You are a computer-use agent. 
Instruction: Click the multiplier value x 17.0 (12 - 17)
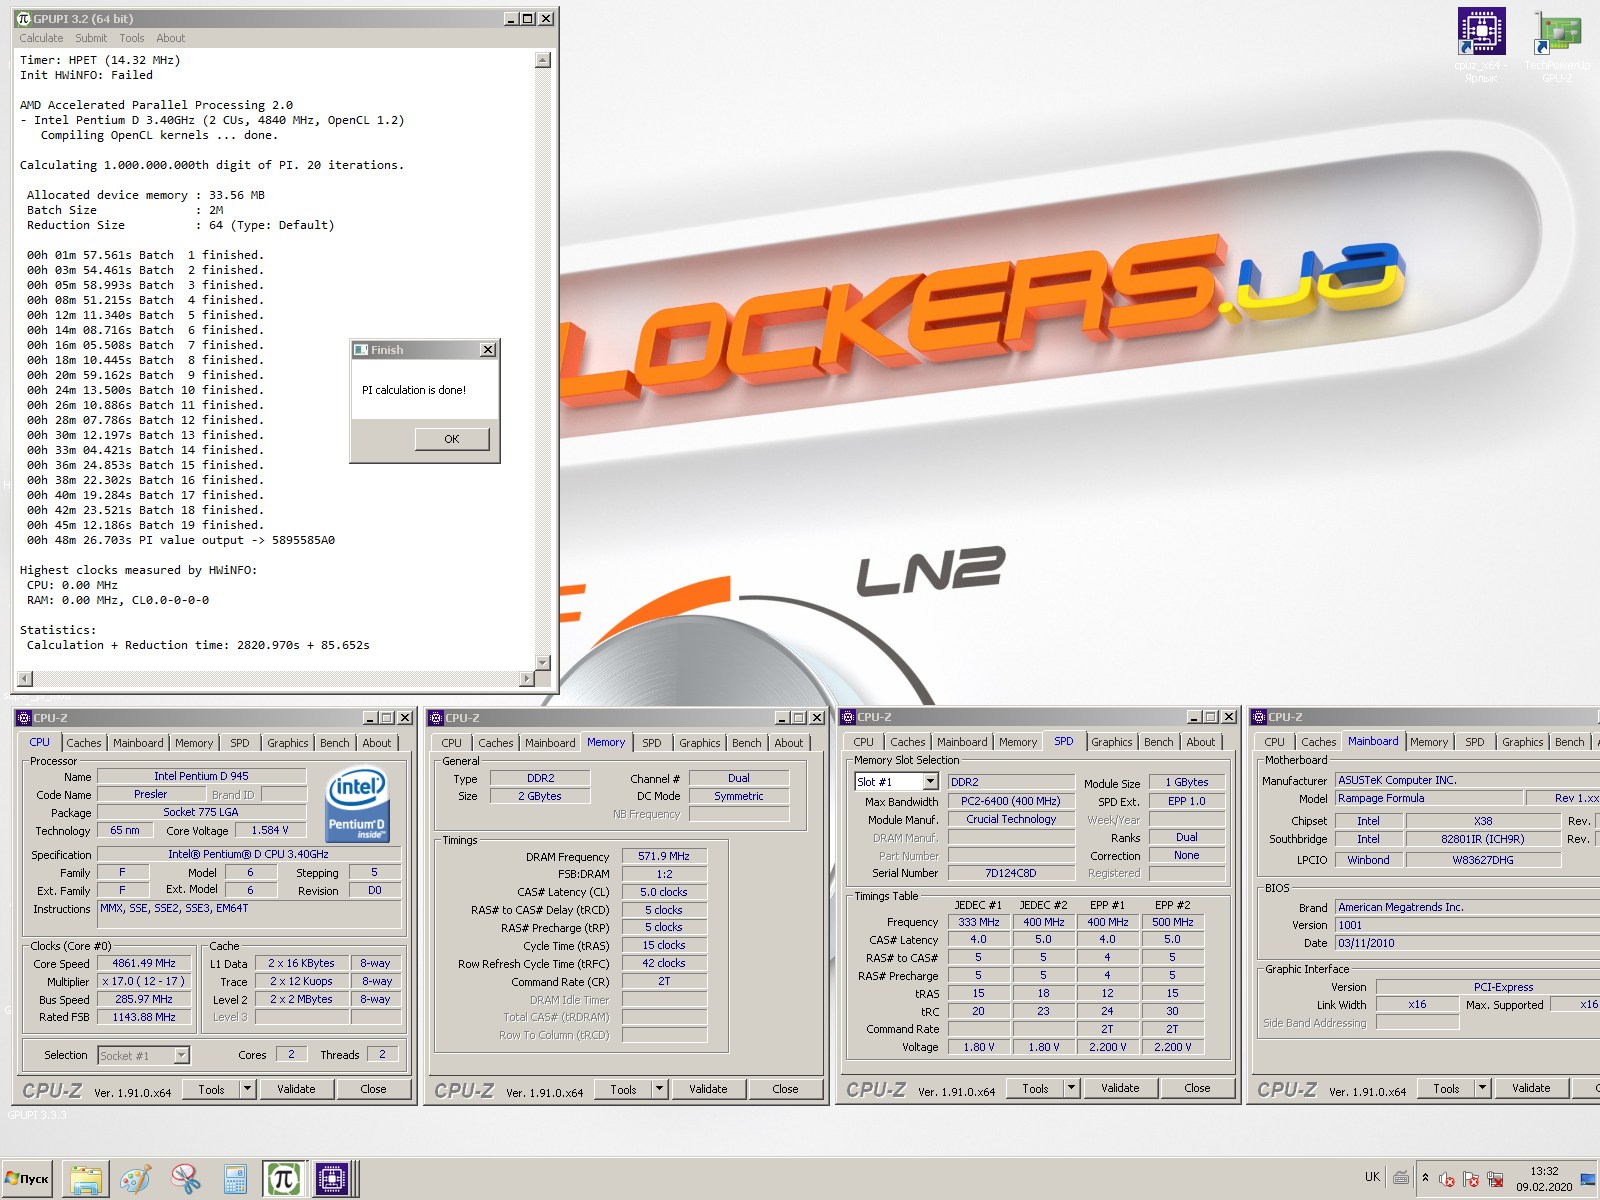click(145, 982)
